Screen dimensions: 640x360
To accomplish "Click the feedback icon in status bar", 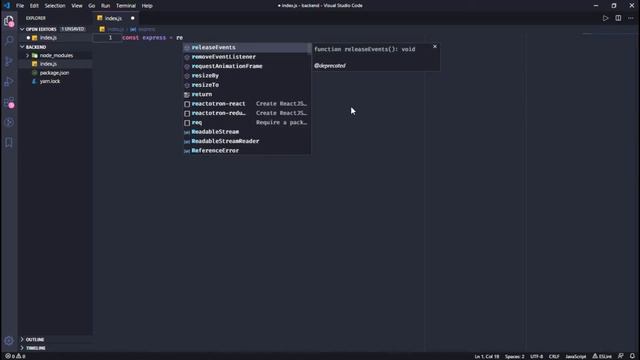I will 621,356.
